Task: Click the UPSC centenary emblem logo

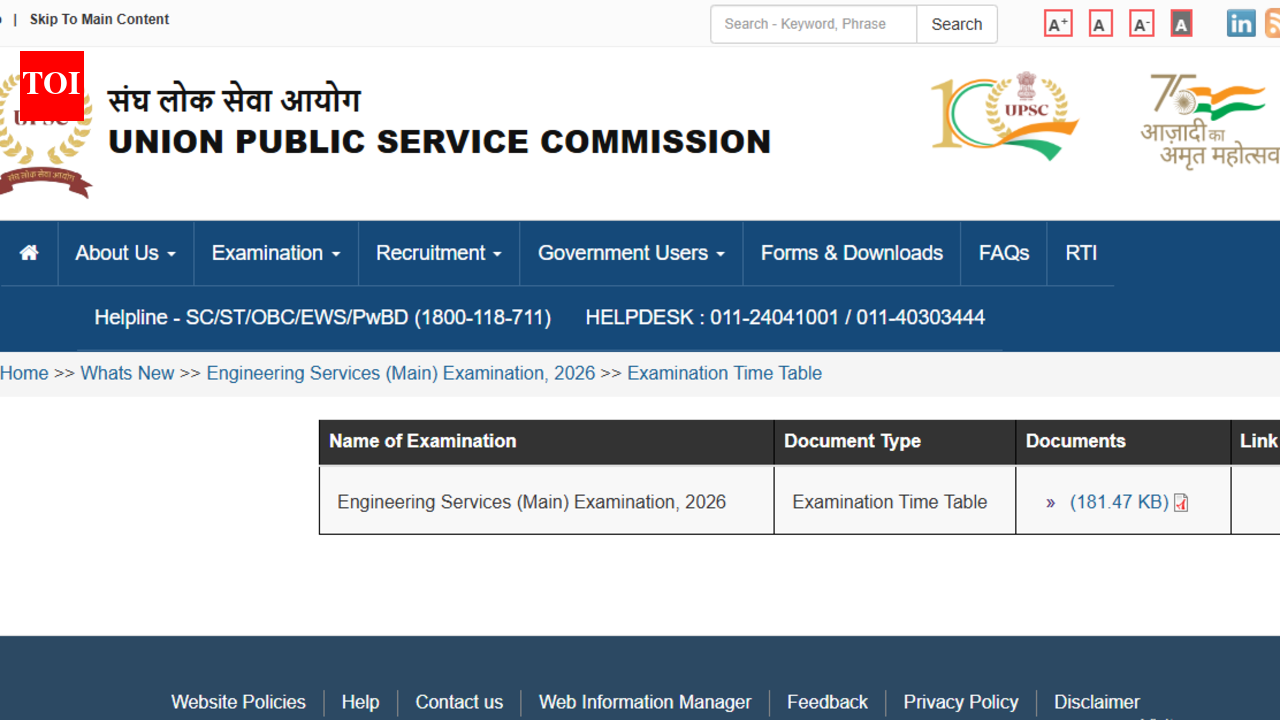Action: click(x=1005, y=115)
